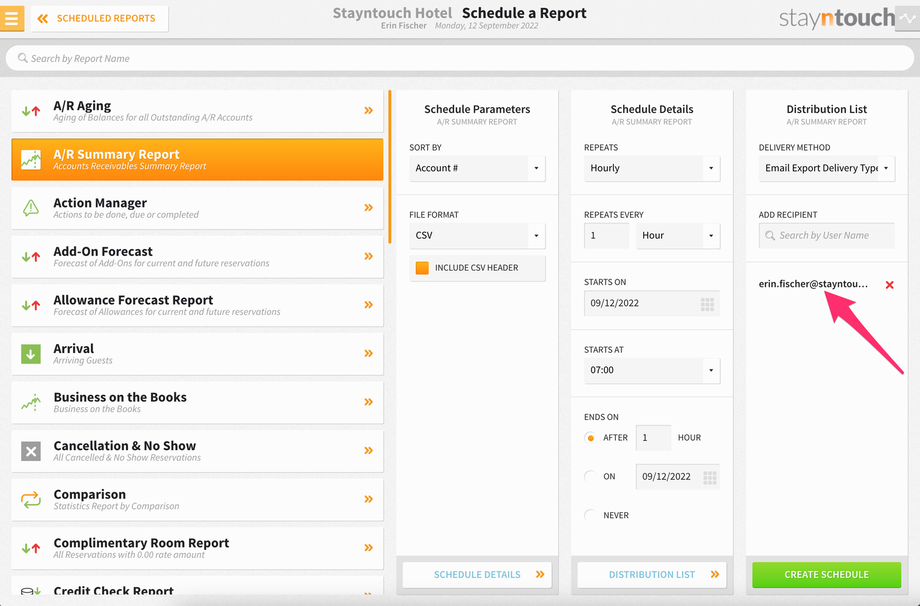Select the Arrival report row

pyautogui.click(x=197, y=354)
